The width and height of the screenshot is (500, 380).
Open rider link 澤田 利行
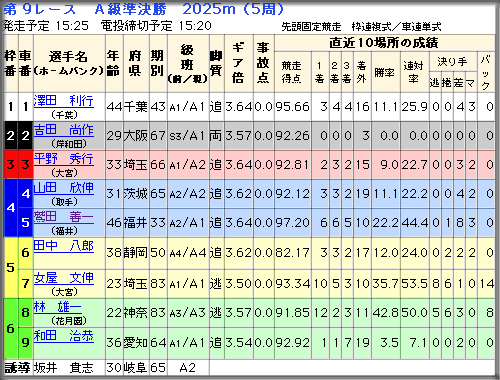coord(63,101)
